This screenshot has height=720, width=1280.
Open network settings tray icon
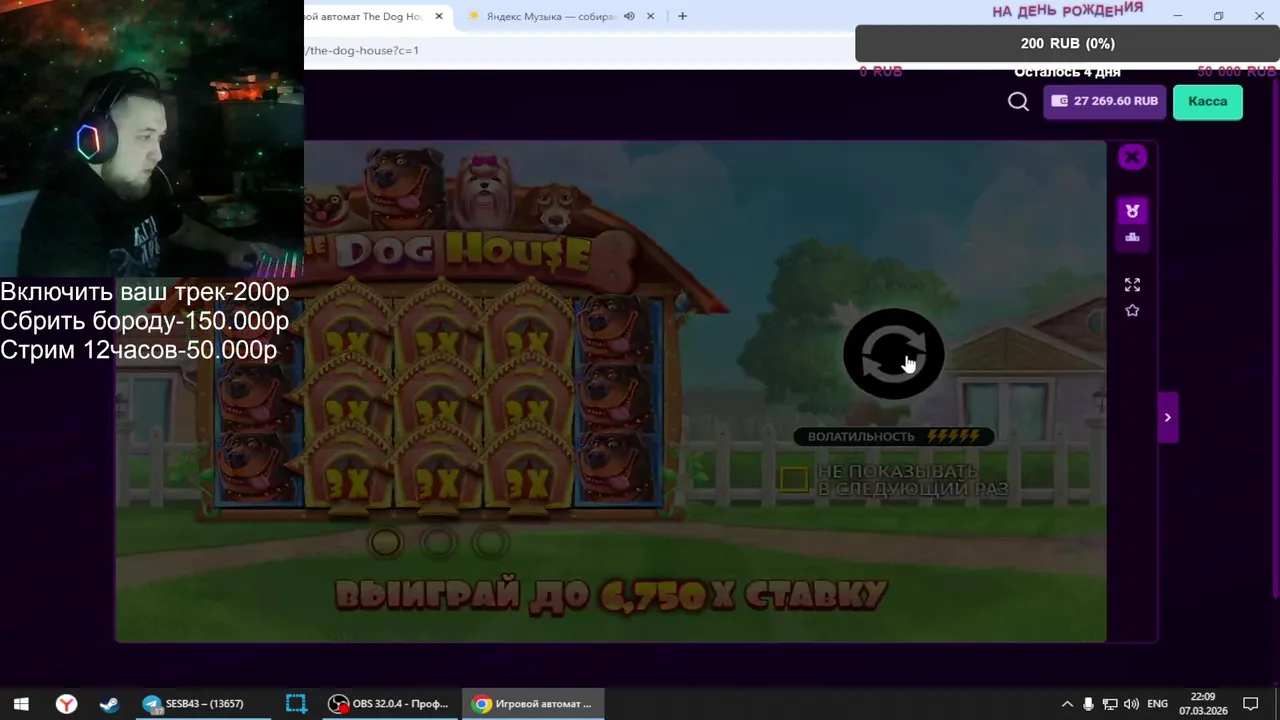coord(1110,704)
